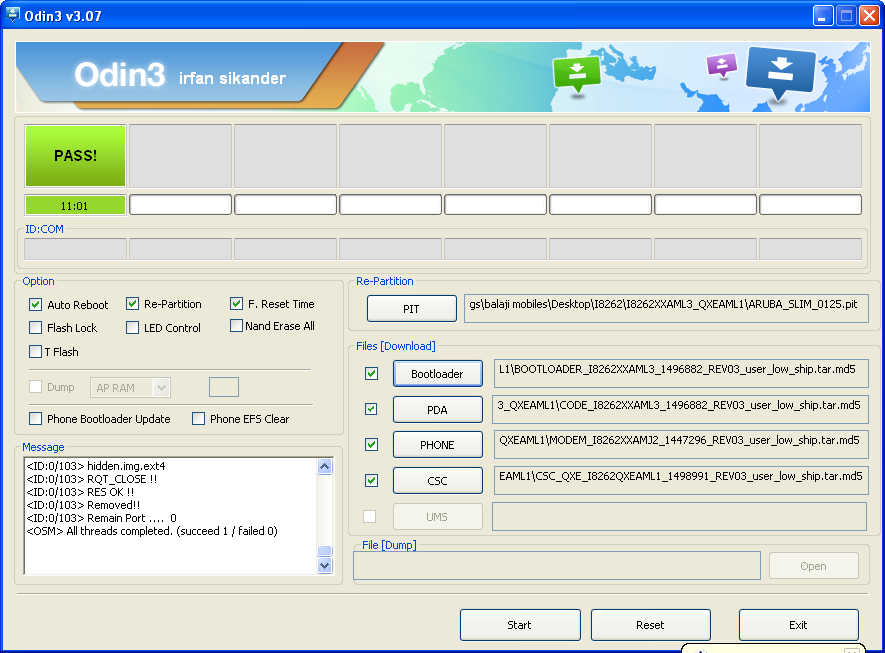Click the Exit button
The height and width of the screenshot is (653, 885).
click(799, 625)
